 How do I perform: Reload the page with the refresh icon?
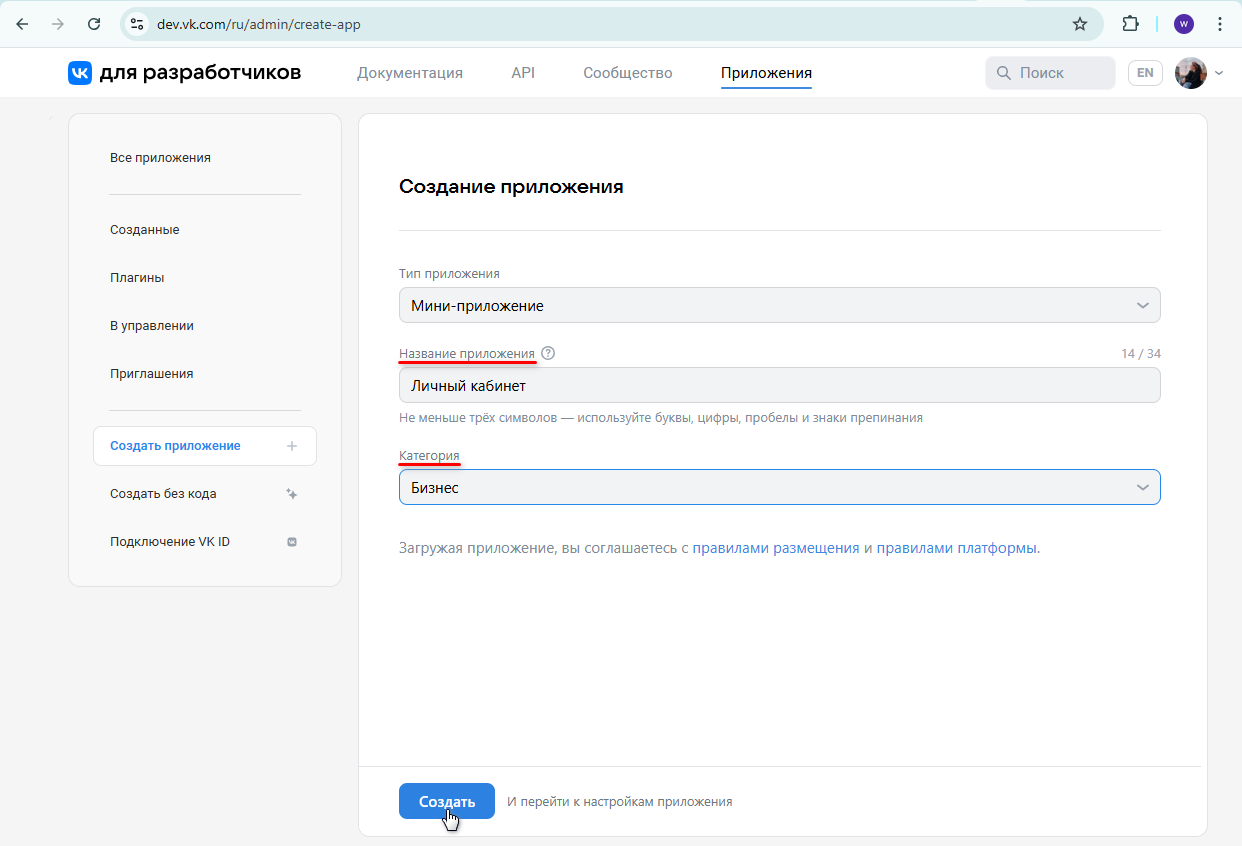click(x=95, y=23)
